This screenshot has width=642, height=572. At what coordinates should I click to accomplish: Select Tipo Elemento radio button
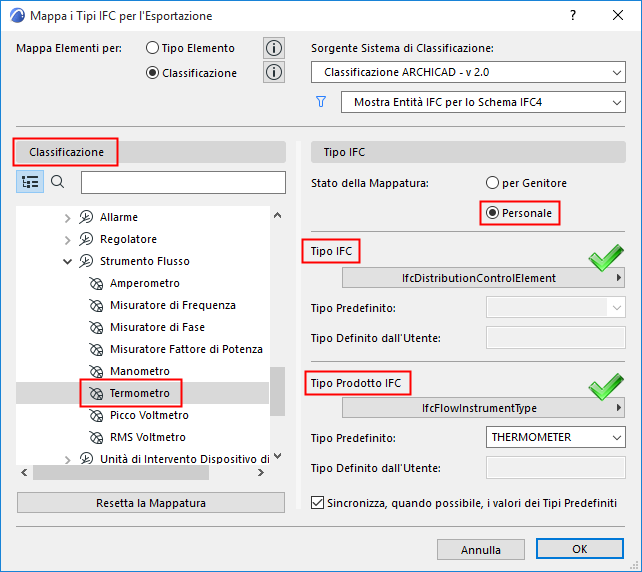[x=152, y=48]
